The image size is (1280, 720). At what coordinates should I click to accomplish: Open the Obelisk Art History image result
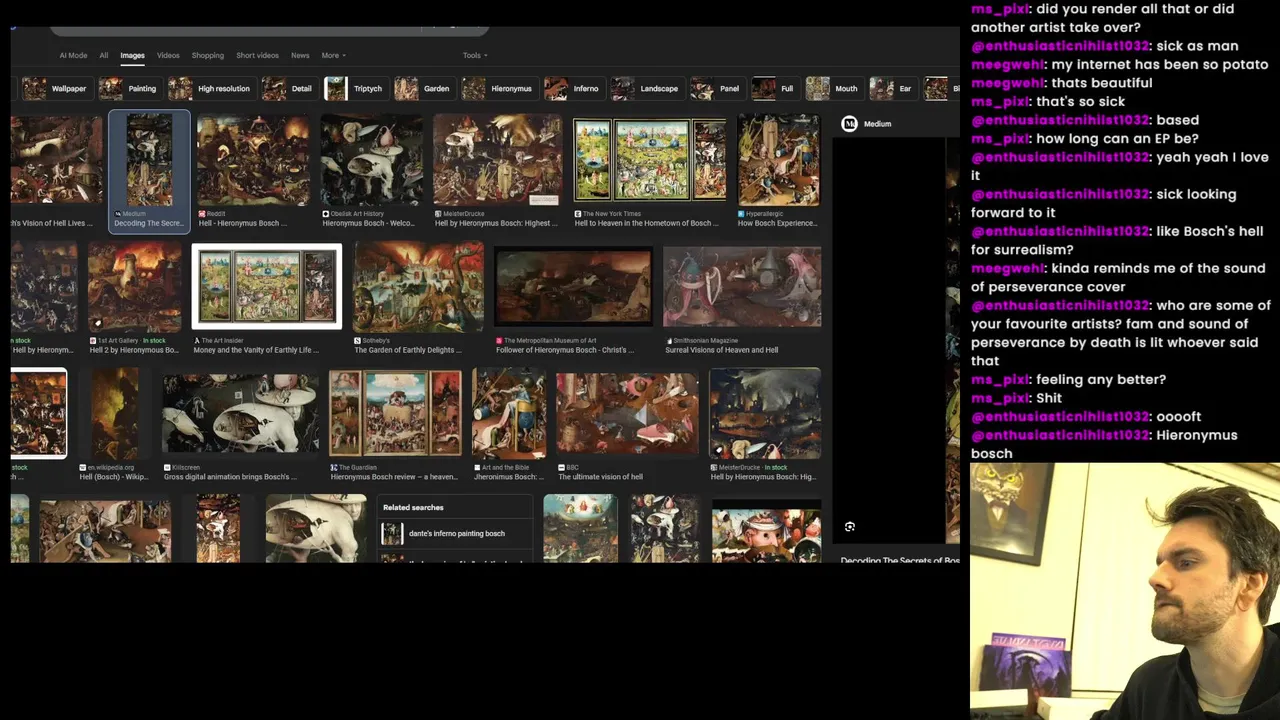(x=371, y=160)
